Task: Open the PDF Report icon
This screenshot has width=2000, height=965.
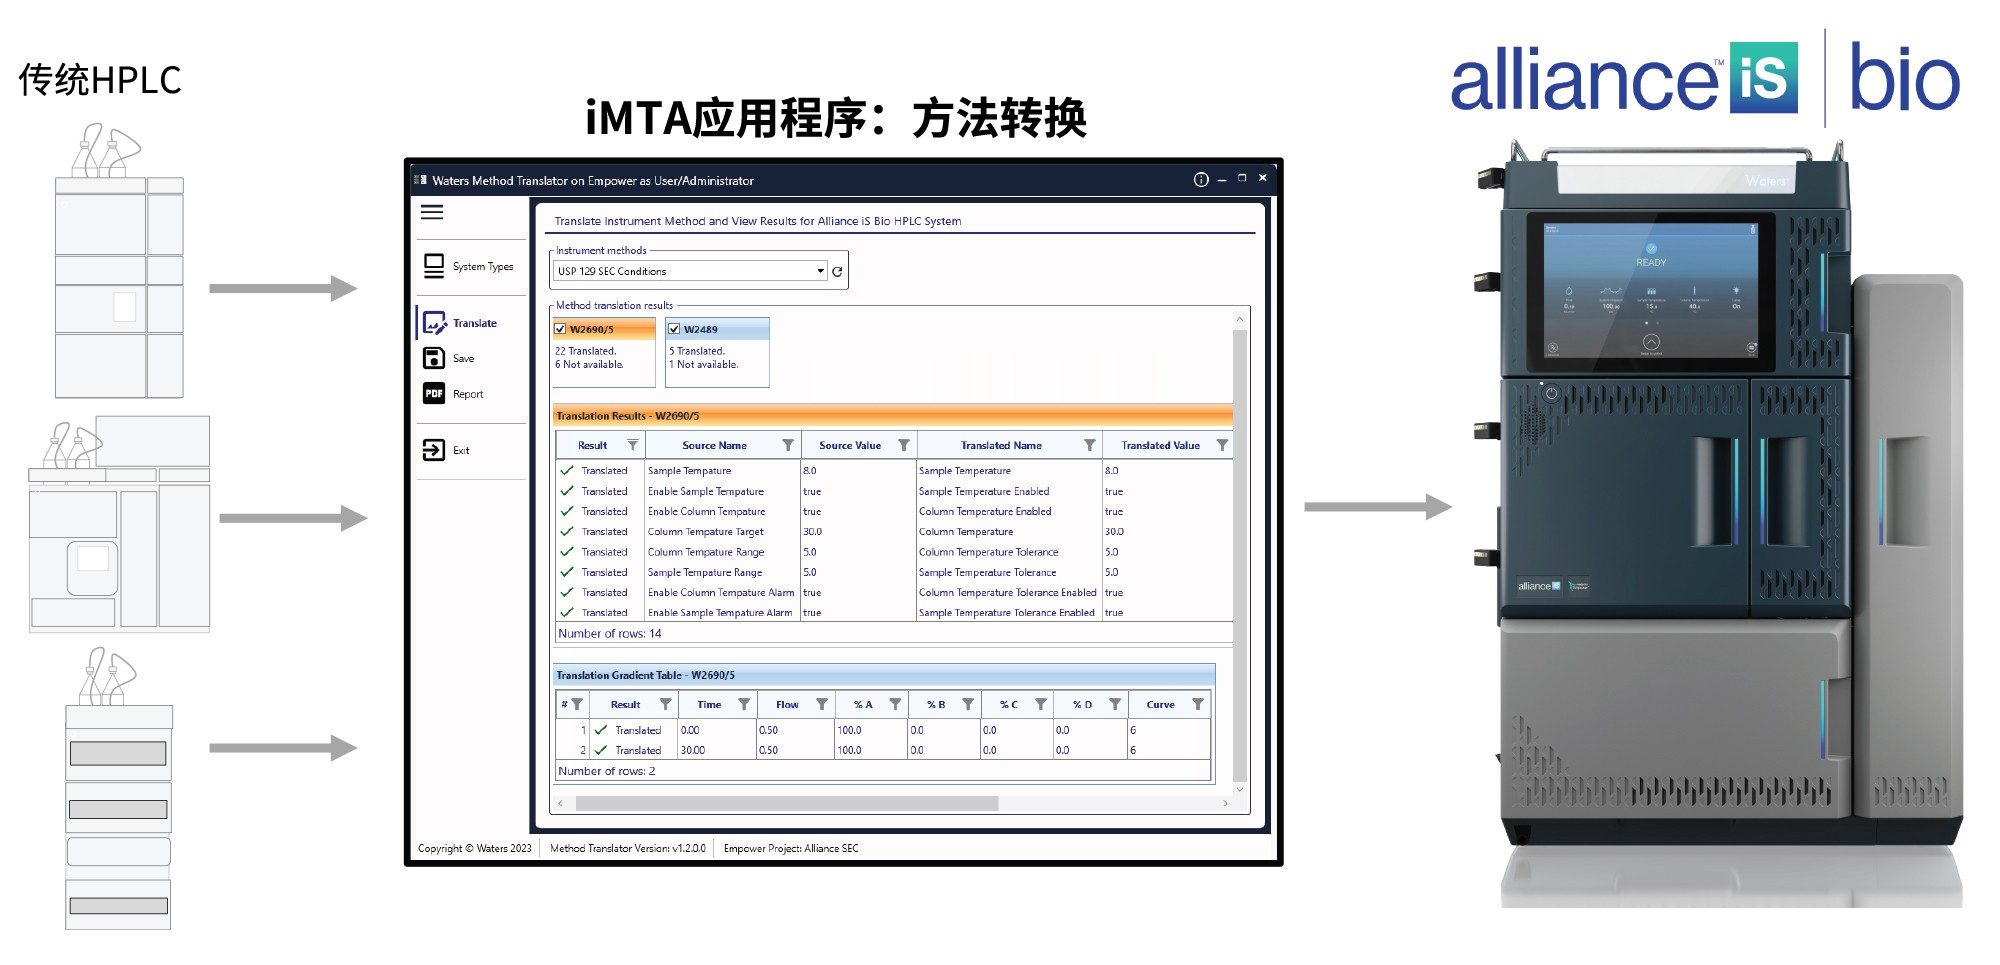Action: click(x=434, y=394)
